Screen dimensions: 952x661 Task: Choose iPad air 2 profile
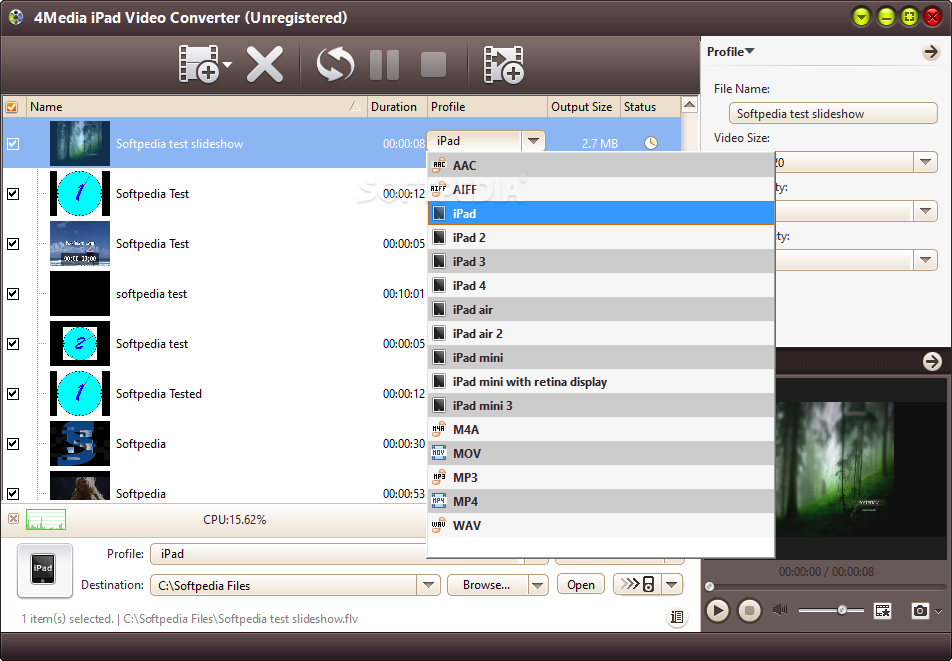[x=601, y=333]
